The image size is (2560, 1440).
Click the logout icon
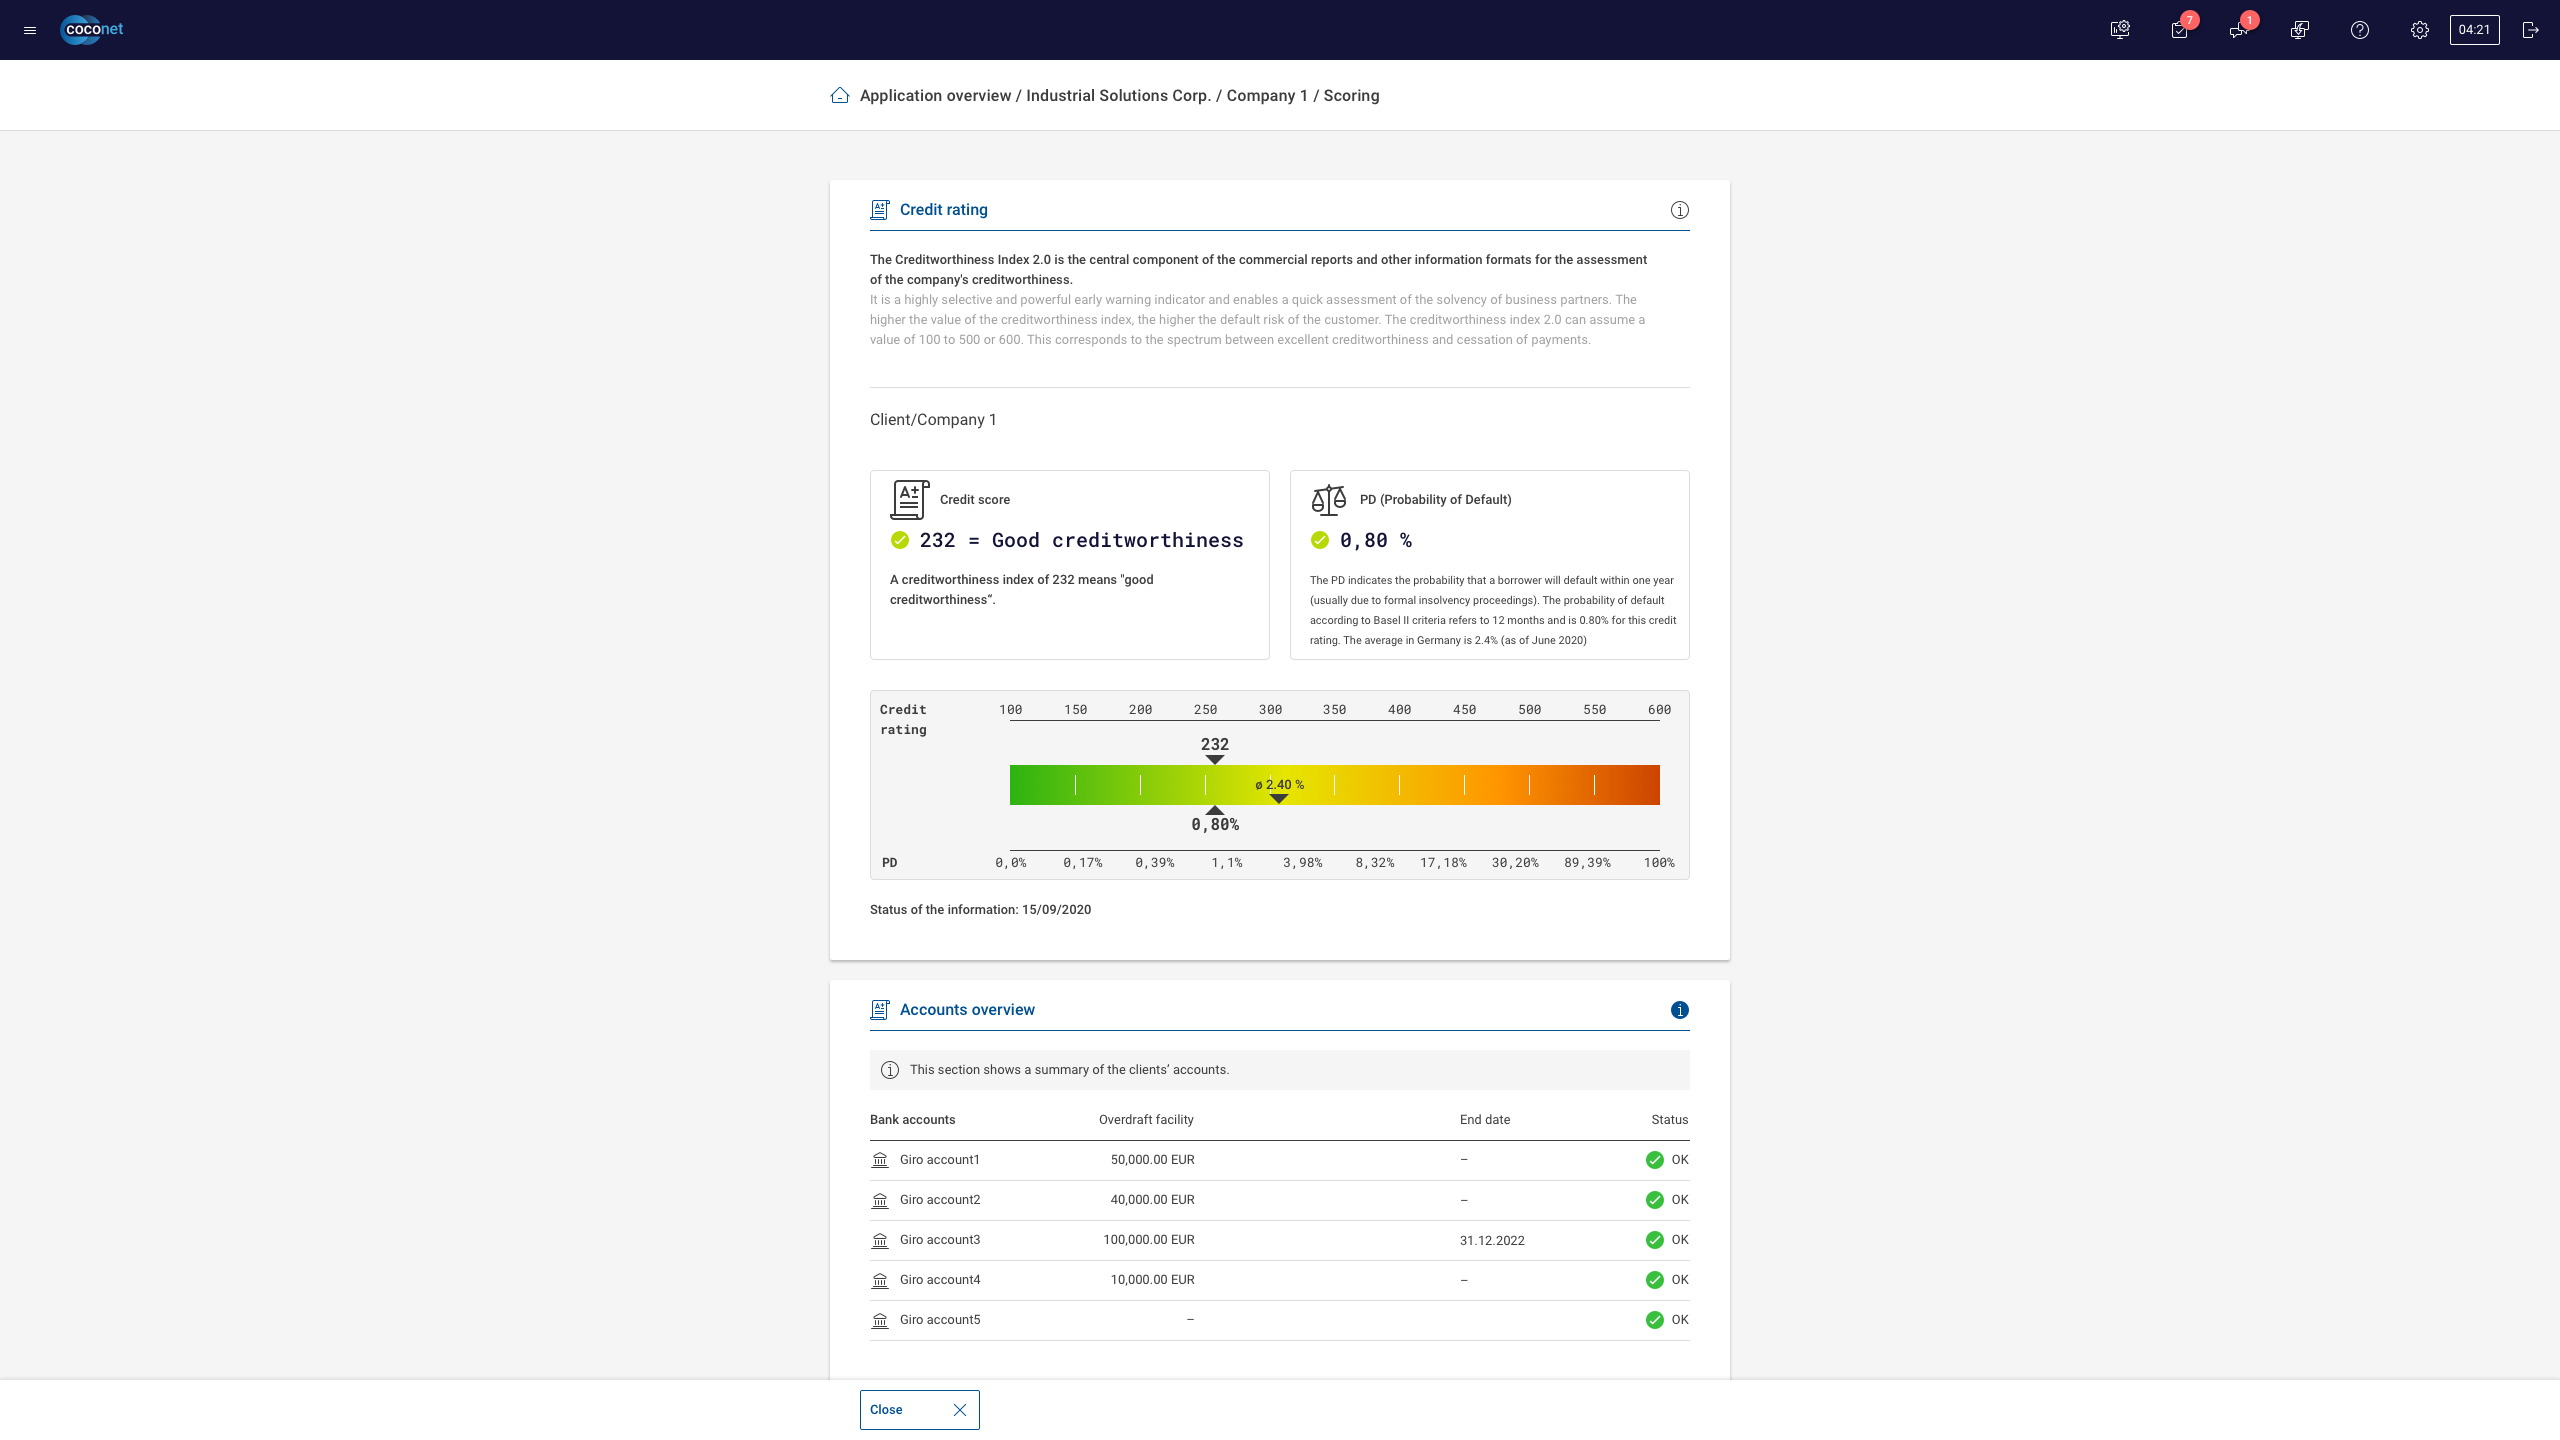2530,30
